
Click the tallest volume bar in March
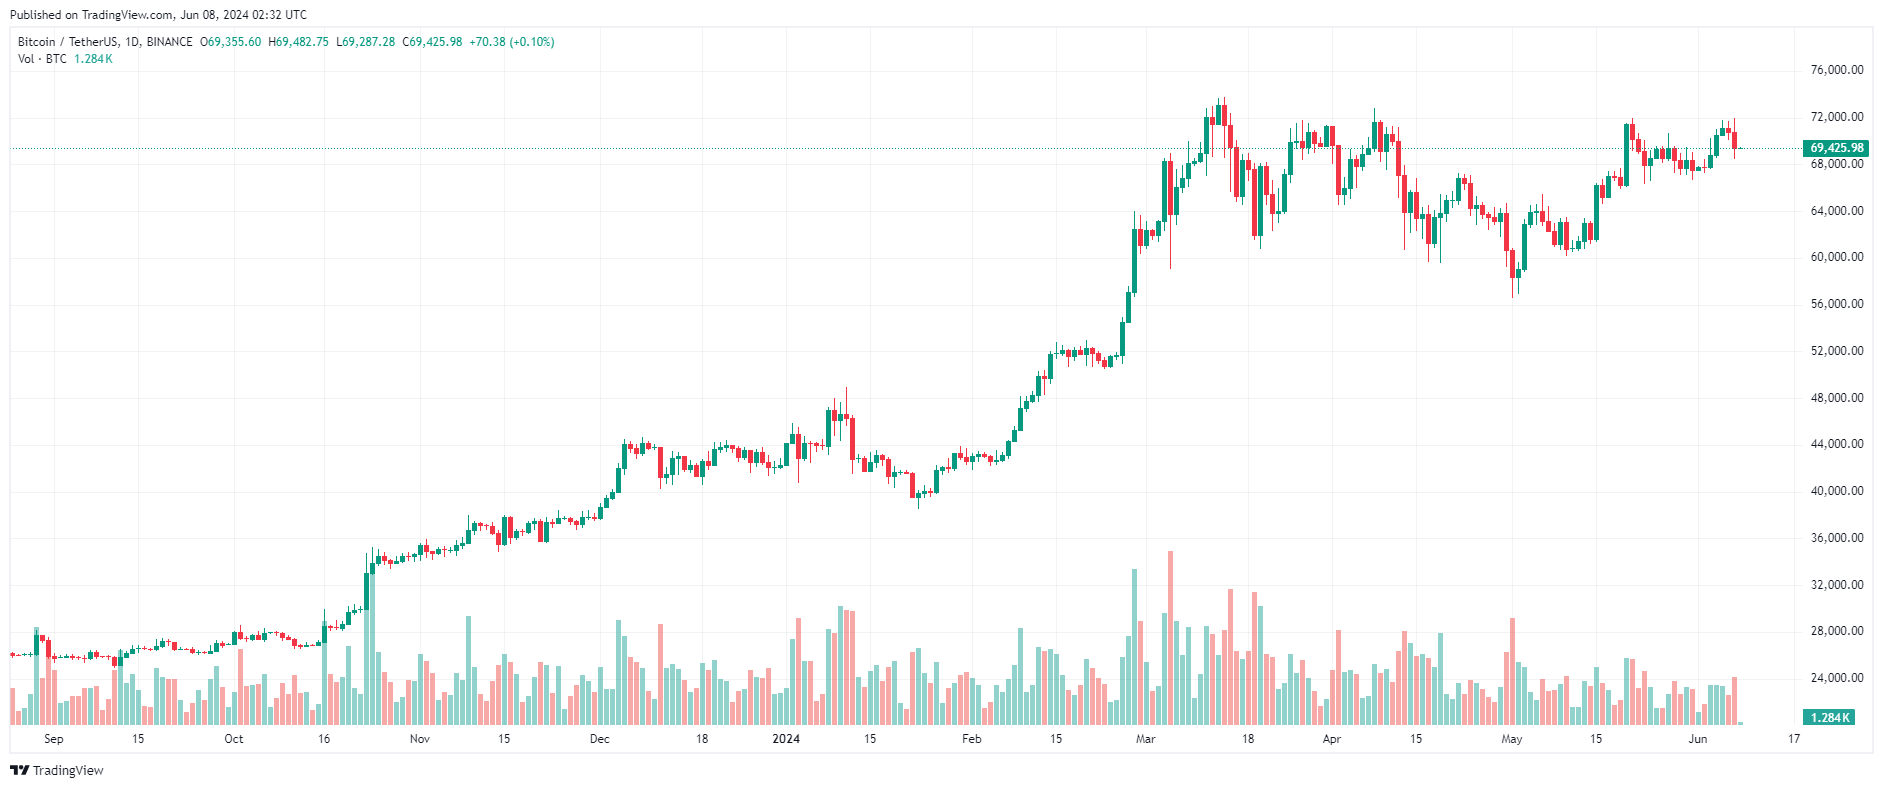click(x=1171, y=638)
